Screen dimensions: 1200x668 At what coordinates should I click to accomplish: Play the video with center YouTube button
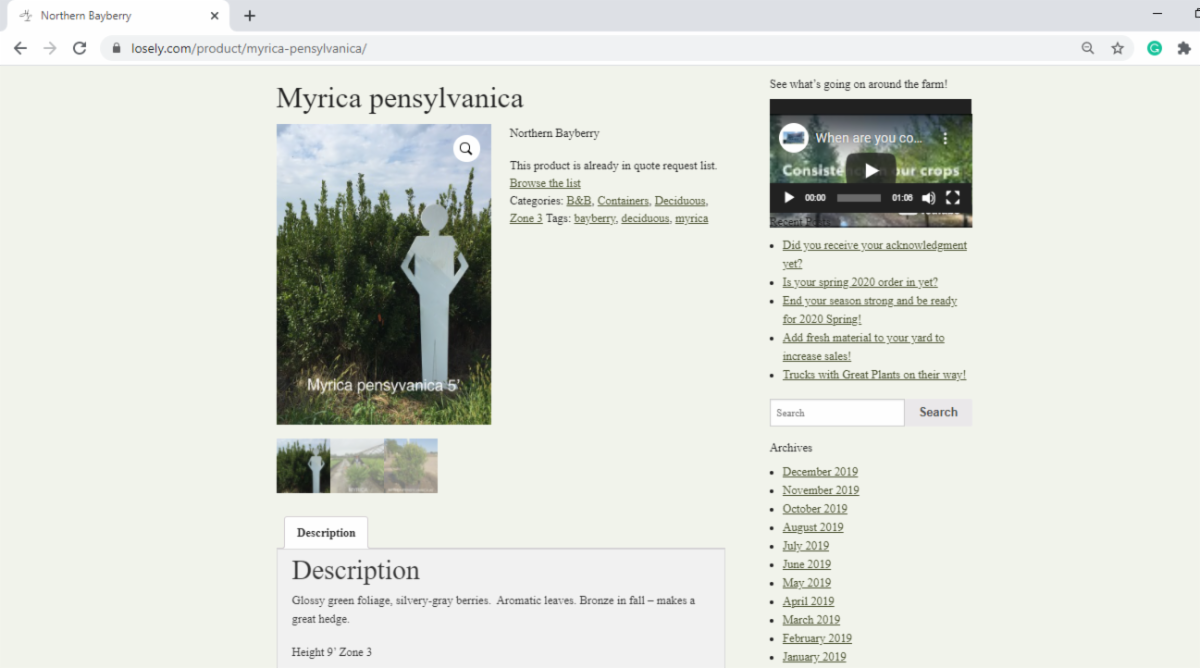point(871,170)
